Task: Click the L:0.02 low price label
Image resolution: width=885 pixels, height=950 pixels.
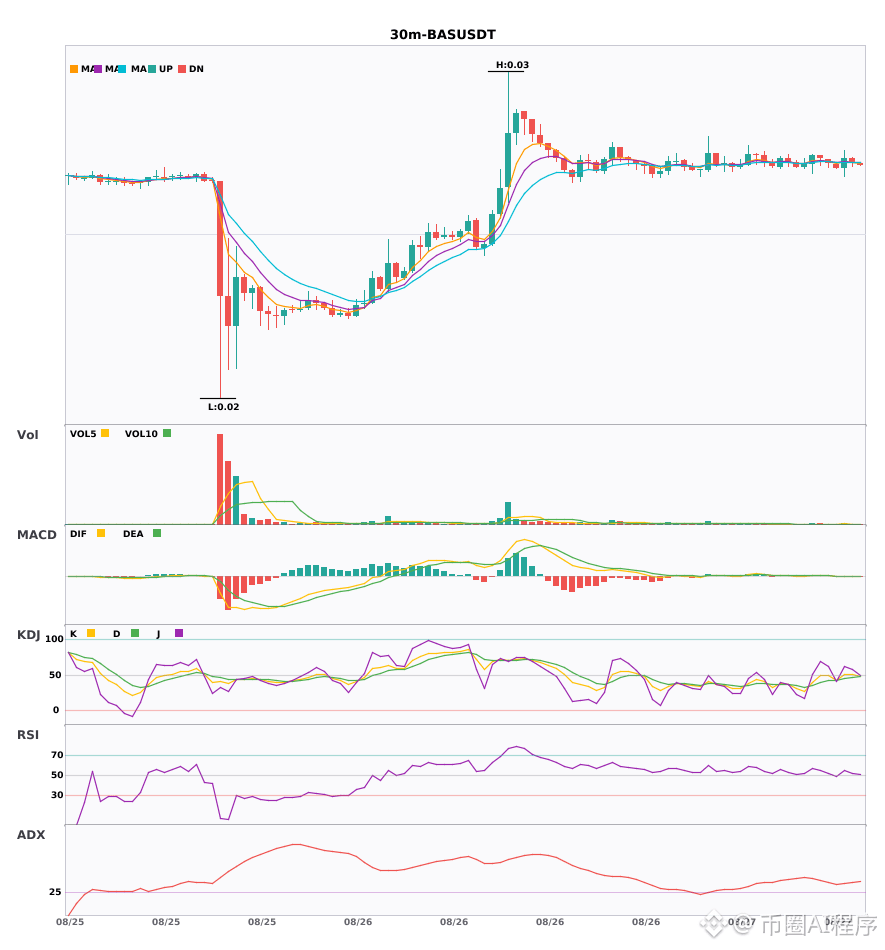Action: click(x=224, y=407)
